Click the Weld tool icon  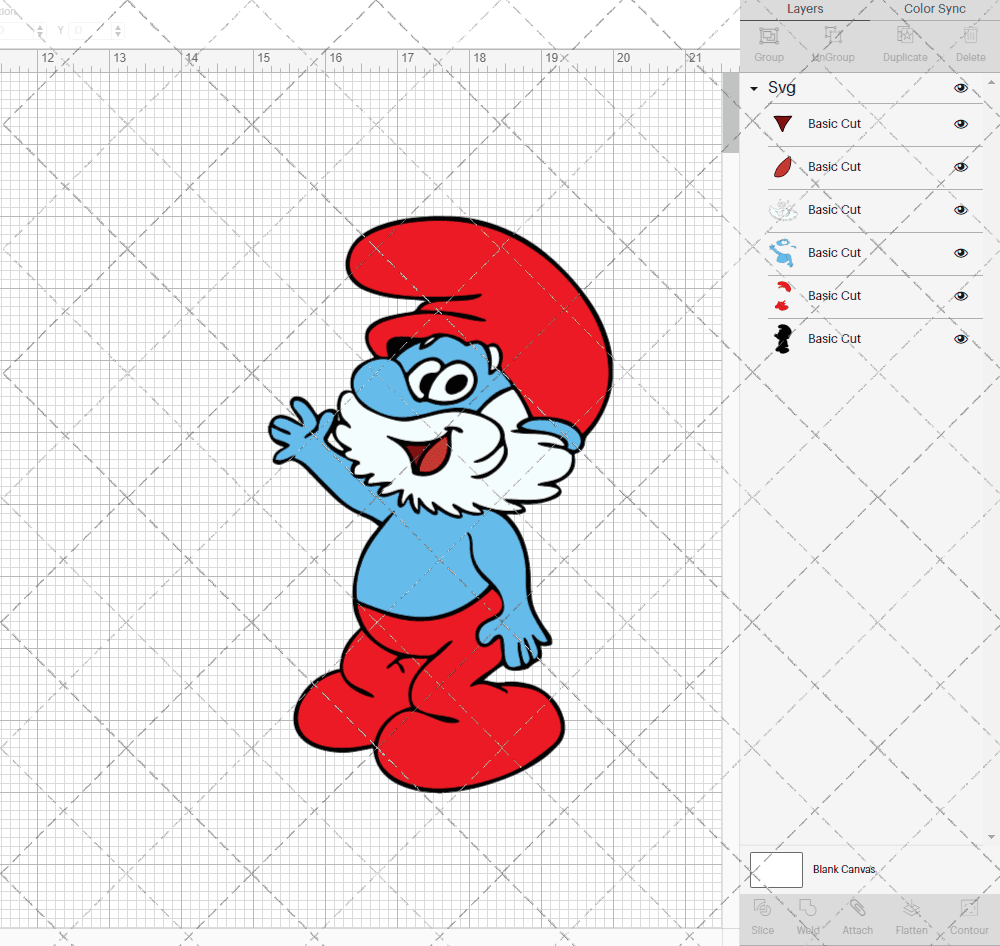[807, 908]
